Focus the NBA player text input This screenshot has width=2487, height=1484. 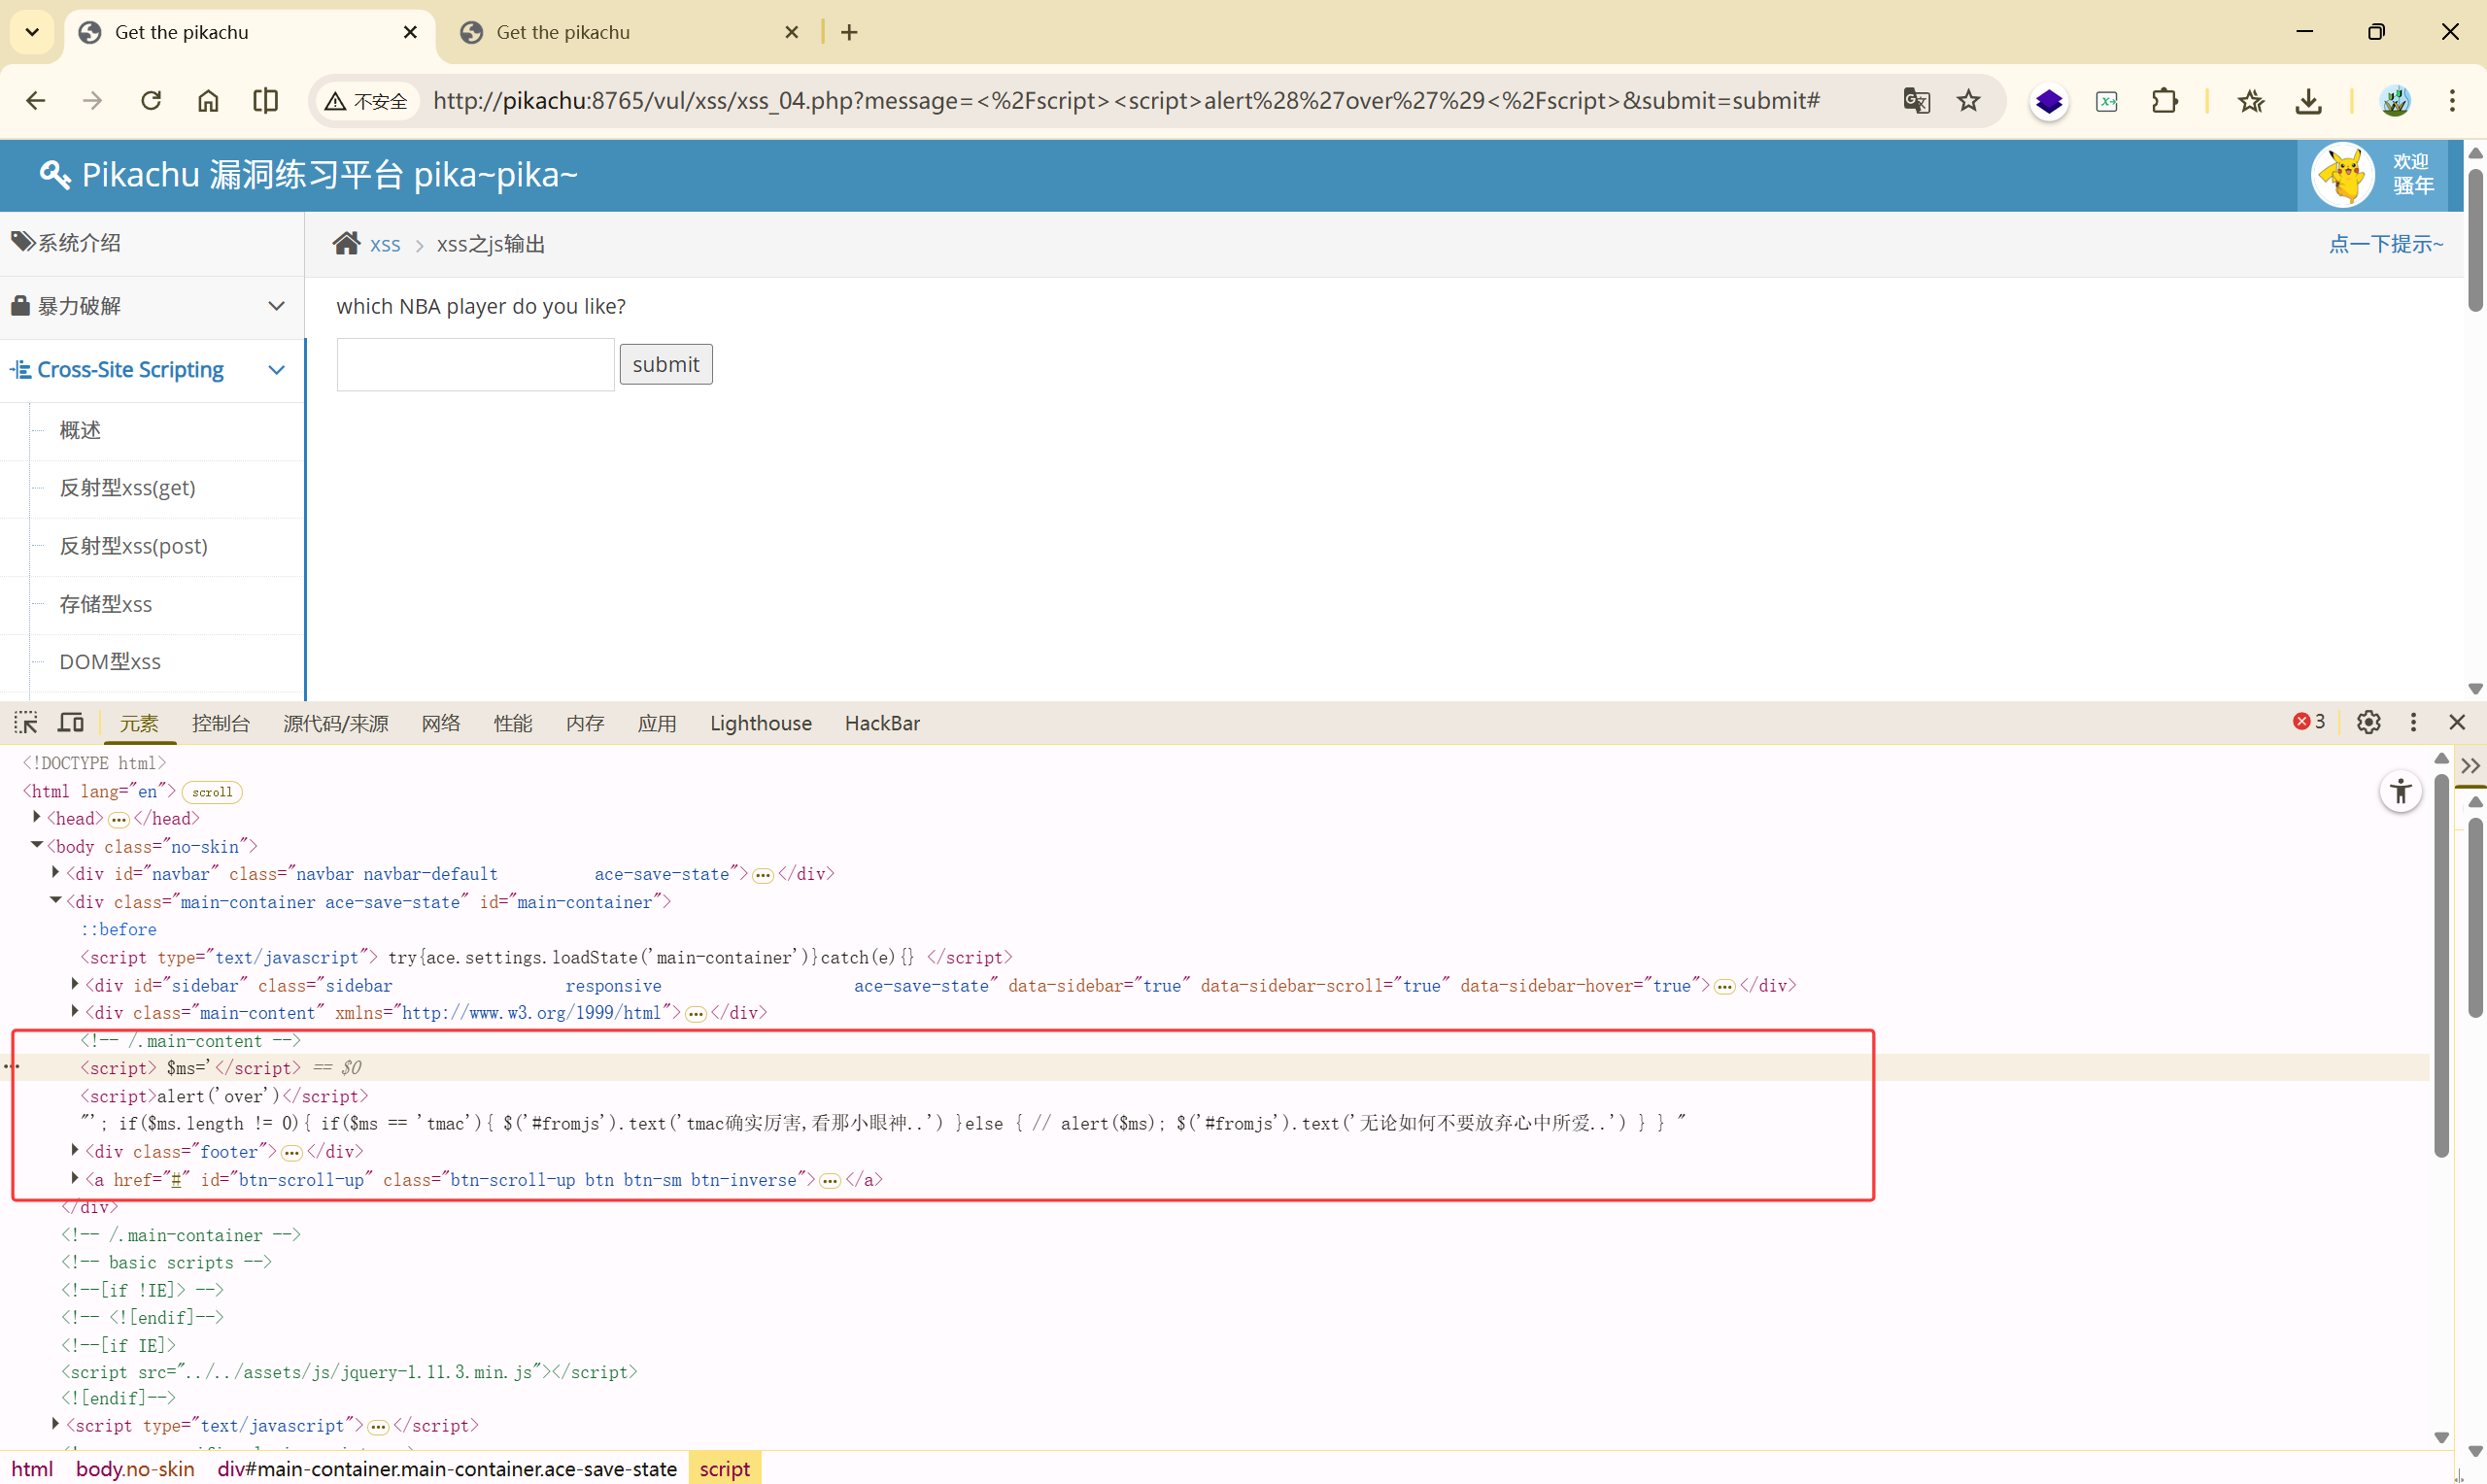[x=475, y=364]
